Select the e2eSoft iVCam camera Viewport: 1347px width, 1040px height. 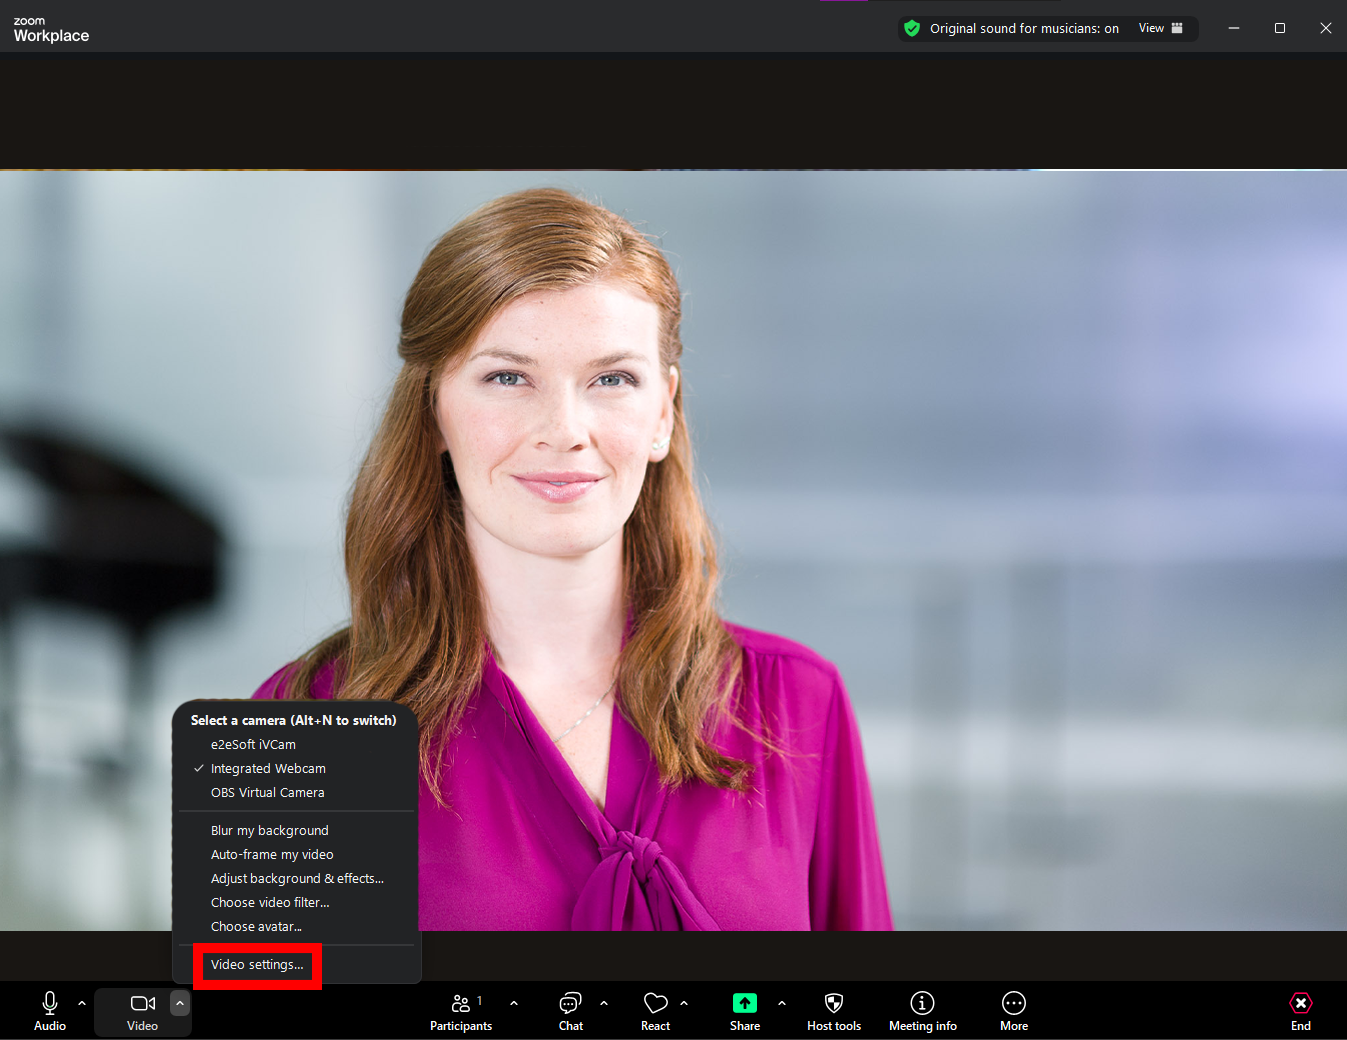[253, 744]
